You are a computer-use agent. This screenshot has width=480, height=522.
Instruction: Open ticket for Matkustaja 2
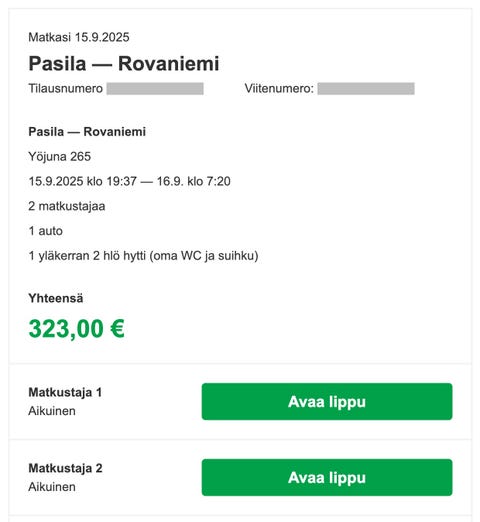click(x=327, y=477)
